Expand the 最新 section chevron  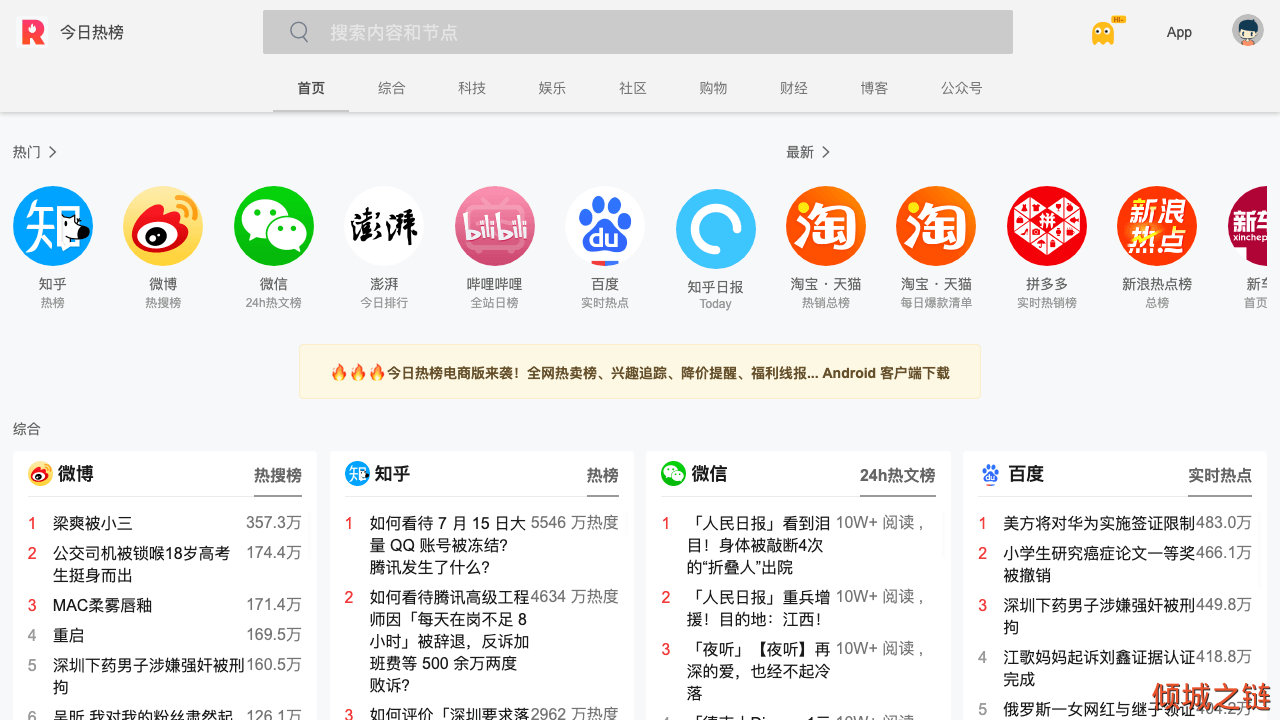[826, 152]
